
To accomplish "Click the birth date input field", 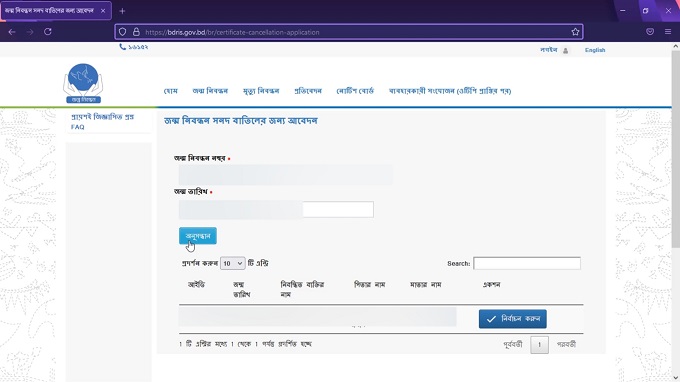I will coord(276,209).
